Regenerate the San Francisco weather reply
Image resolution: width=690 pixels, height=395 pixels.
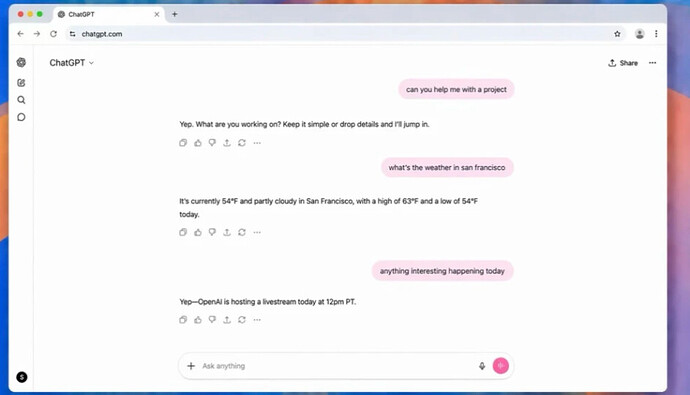point(242,232)
